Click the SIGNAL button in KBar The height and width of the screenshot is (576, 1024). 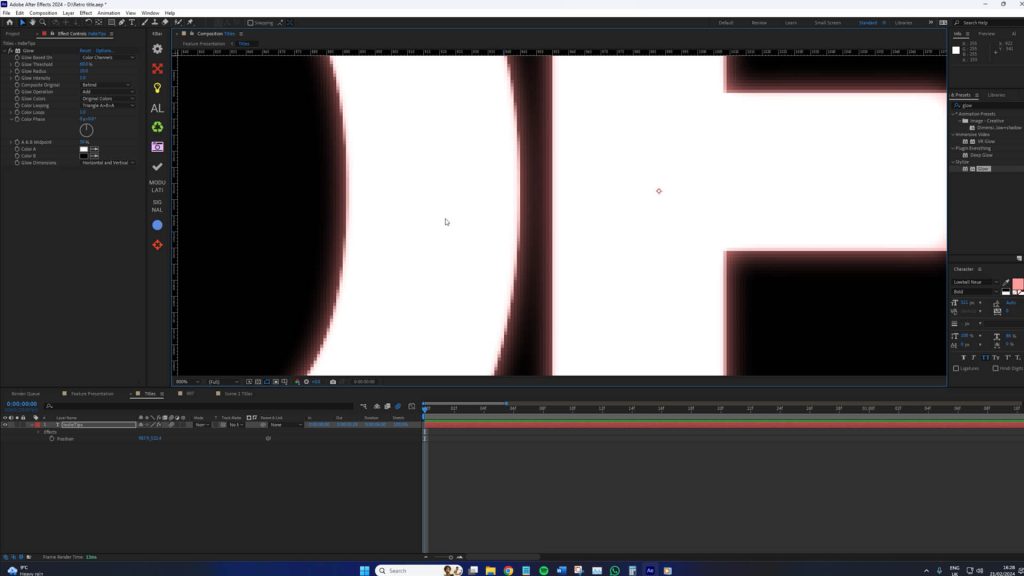point(157,206)
